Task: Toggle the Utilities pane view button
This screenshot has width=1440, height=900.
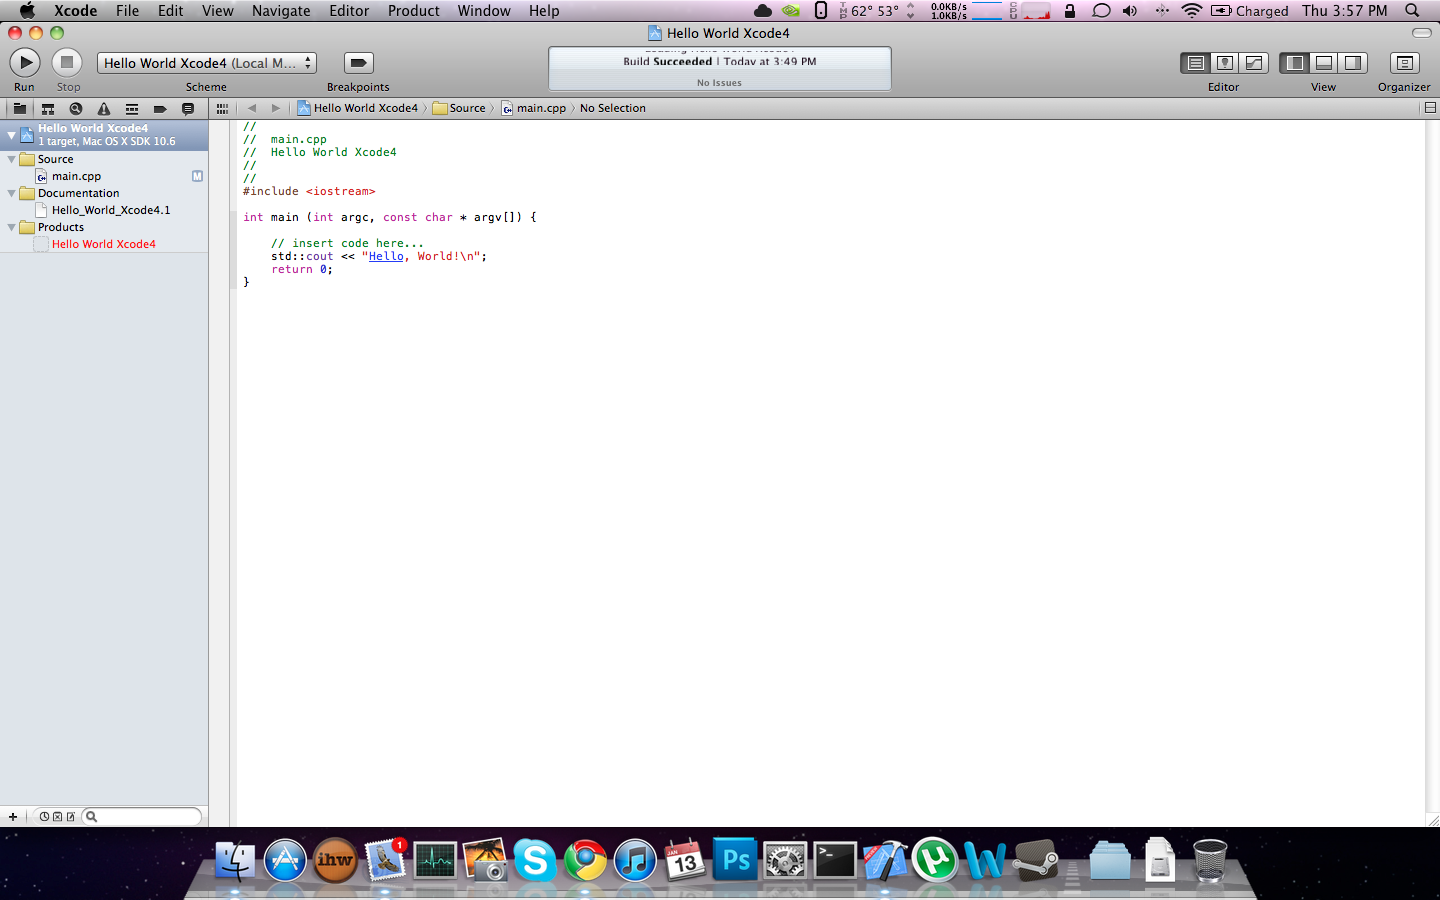Action: tap(1352, 62)
